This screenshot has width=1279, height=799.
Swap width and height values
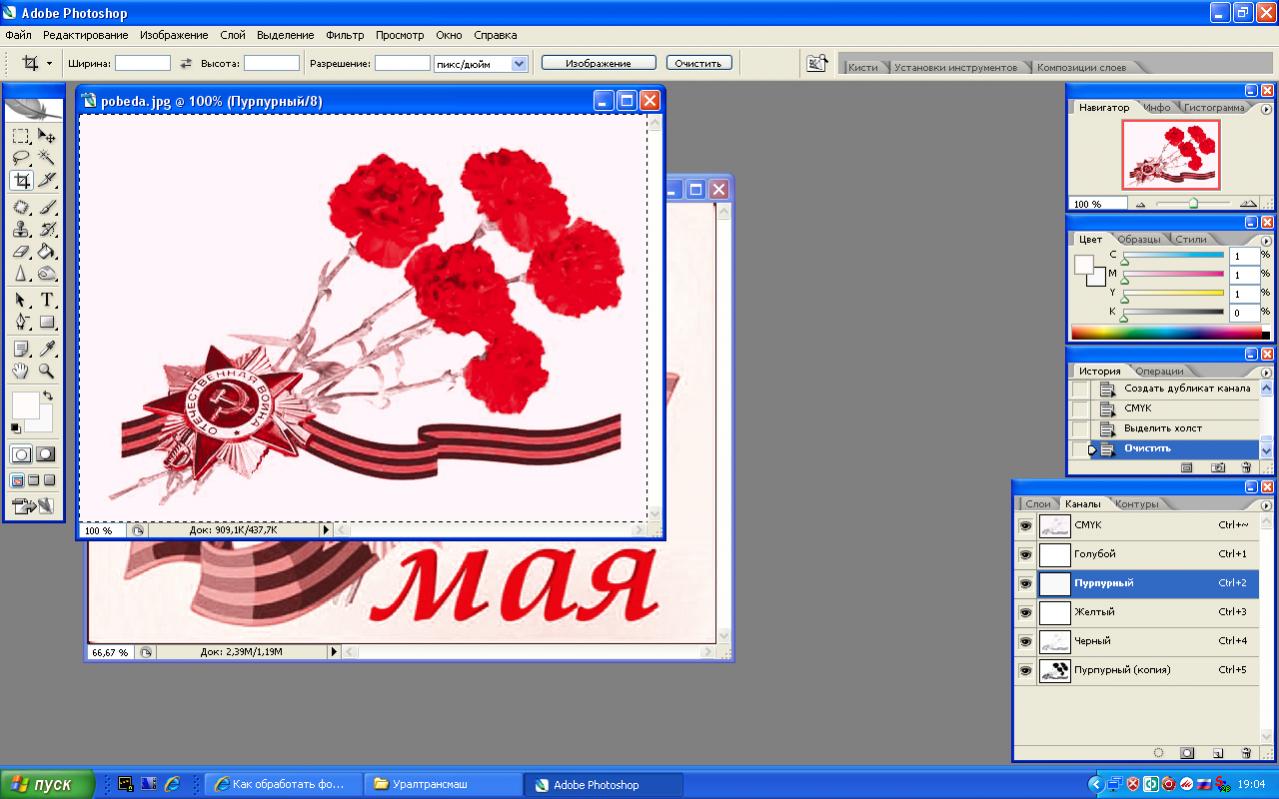tap(185, 63)
